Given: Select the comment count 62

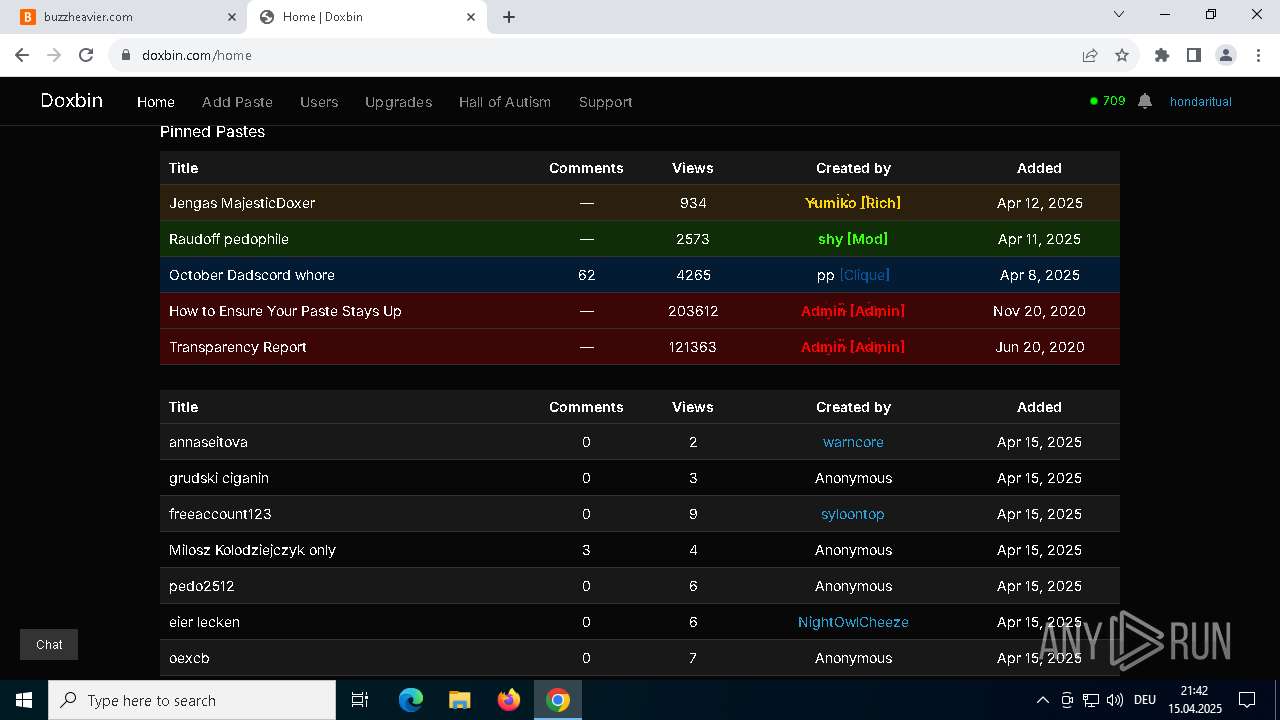Looking at the screenshot, I should click(x=586, y=275).
